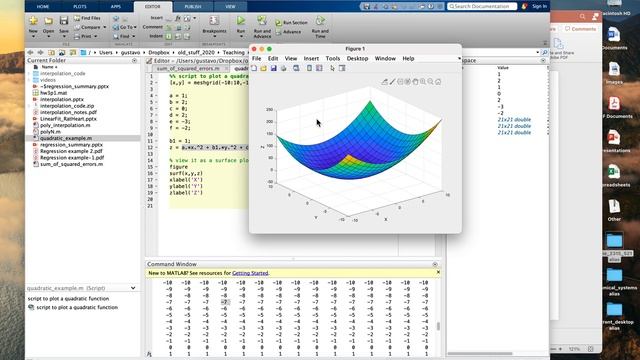Open the Insert menu in Figure 1
The height and width of the screenshot is (360, 640).
pyautogui.click(x=311, y=59)
